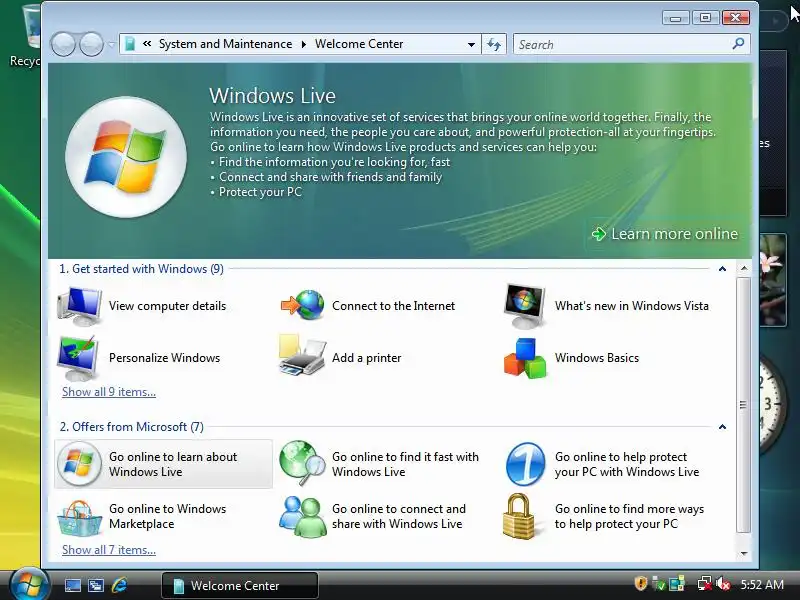Click in the Search input field
Screen dimensions: 800x600
[x=623, y=44]
